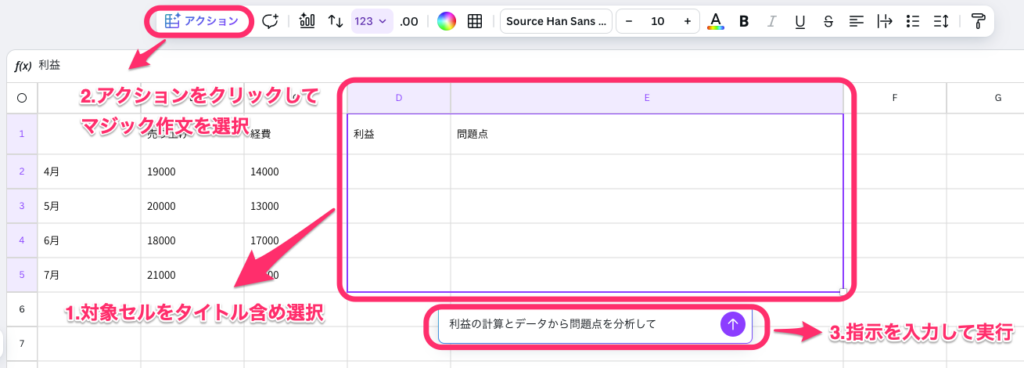
Task: Decrease font size with minus button
Action: [x=628, y=21]
